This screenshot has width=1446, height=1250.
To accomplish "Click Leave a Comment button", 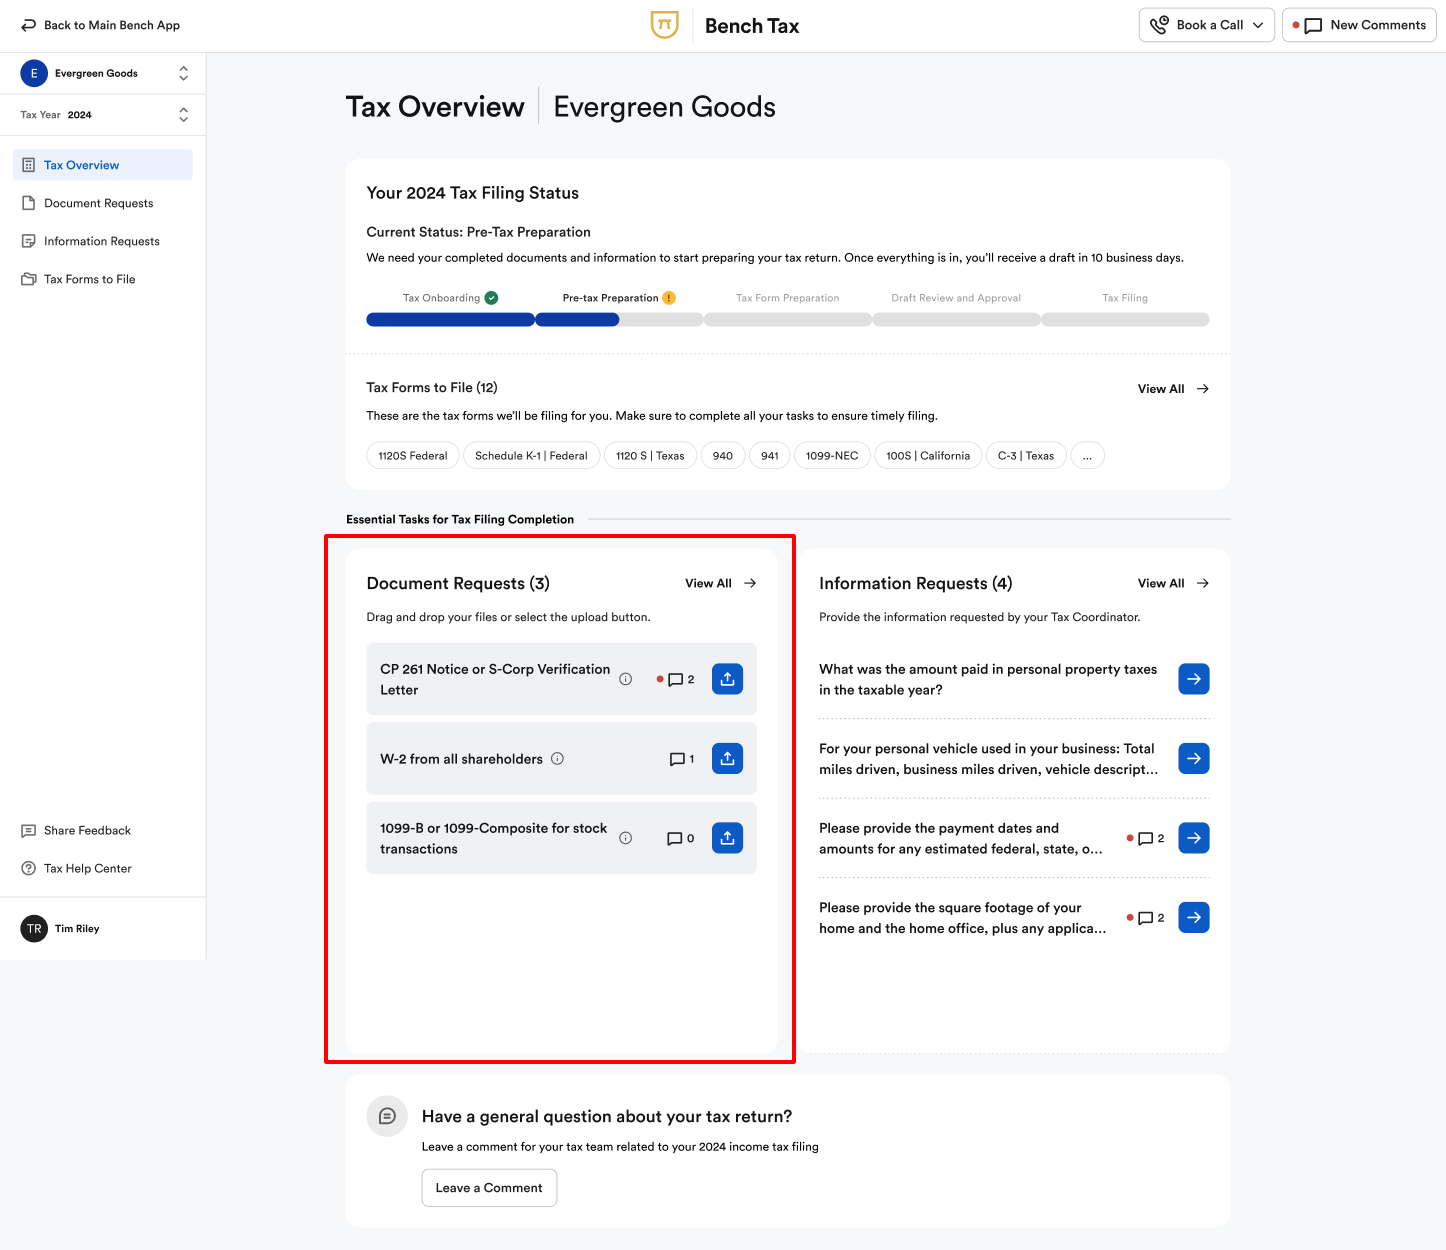I will (489, 1188).
